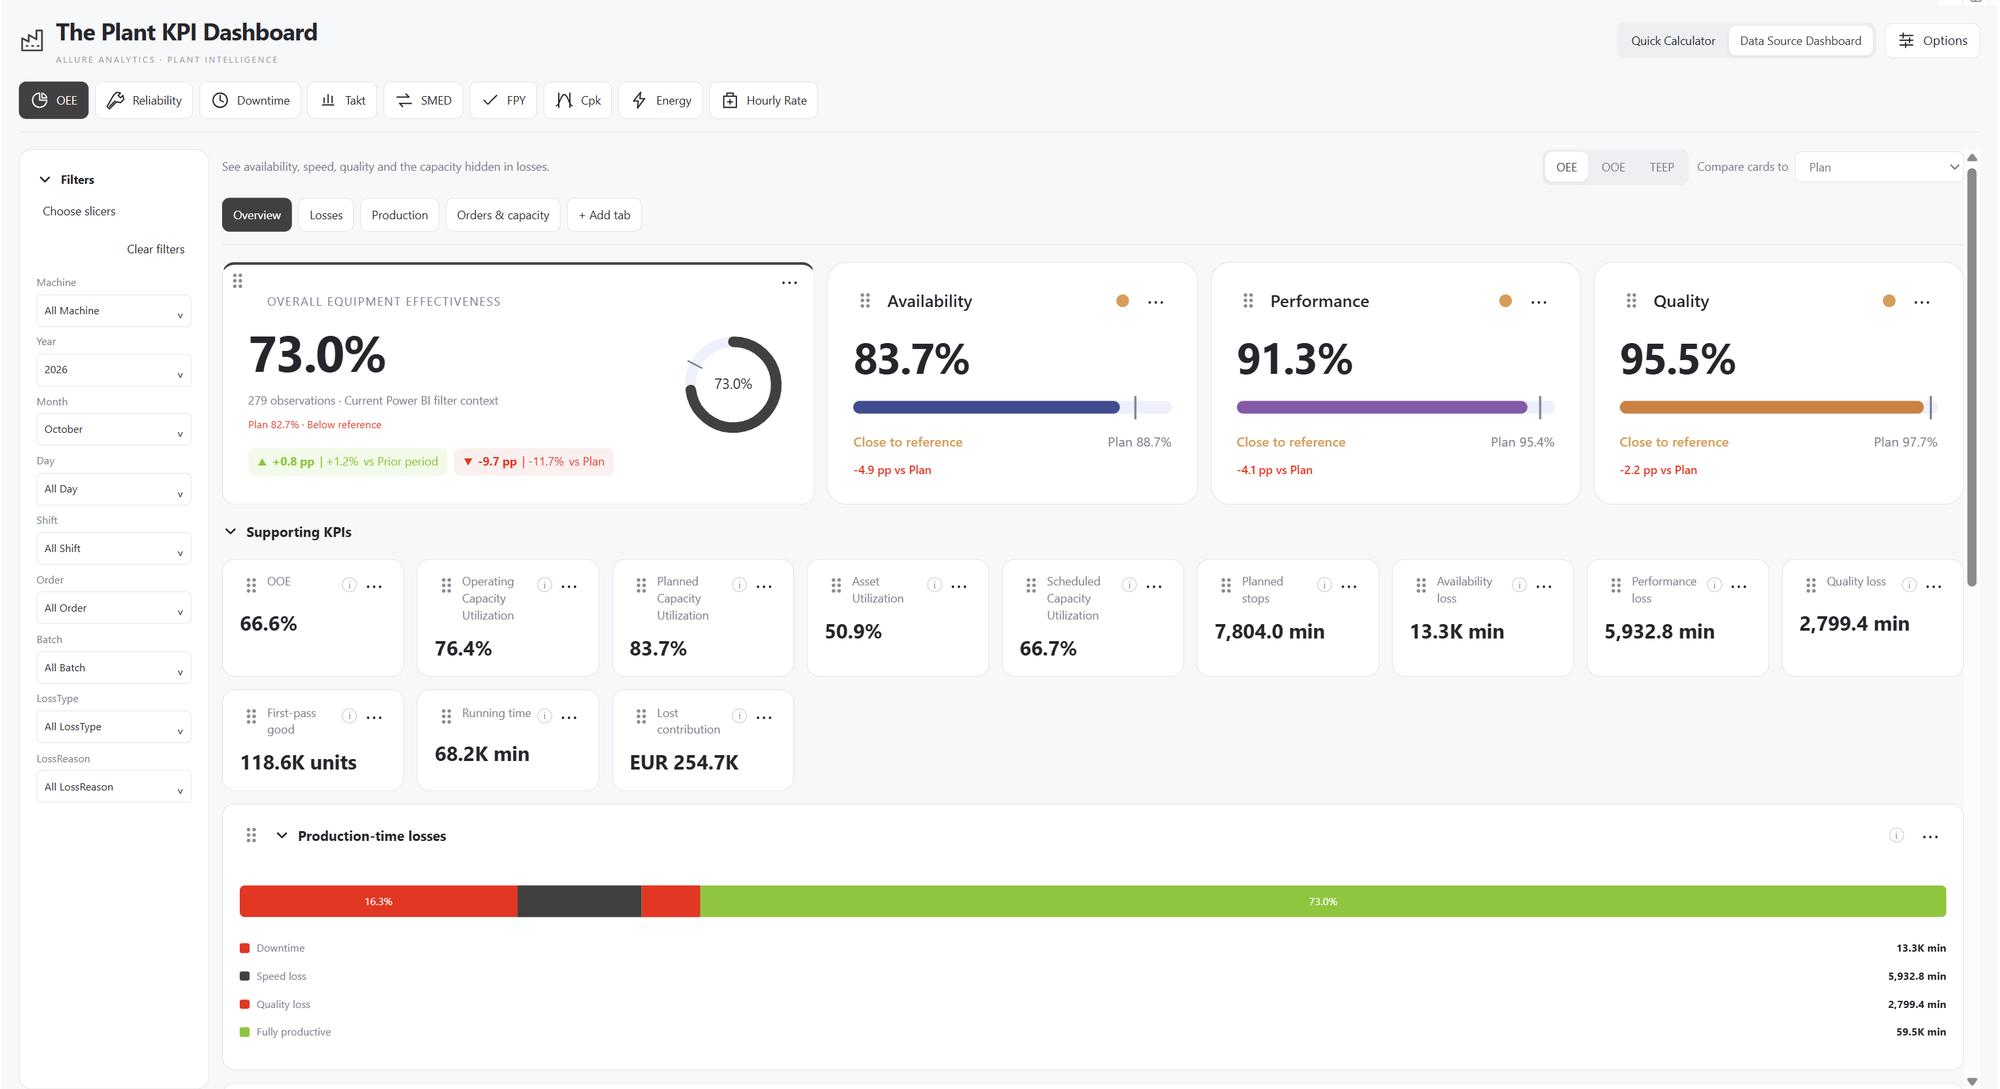
Task: Open the Options button
Action: [1932, 41]
